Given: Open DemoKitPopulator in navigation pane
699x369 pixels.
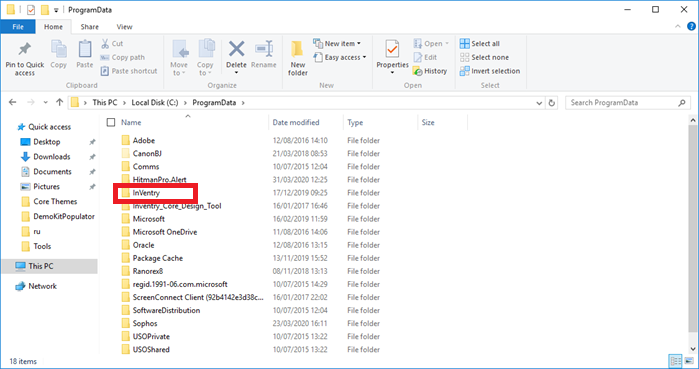Looking at the screenshot, I should pyautogui.click(x=64, y=217).
